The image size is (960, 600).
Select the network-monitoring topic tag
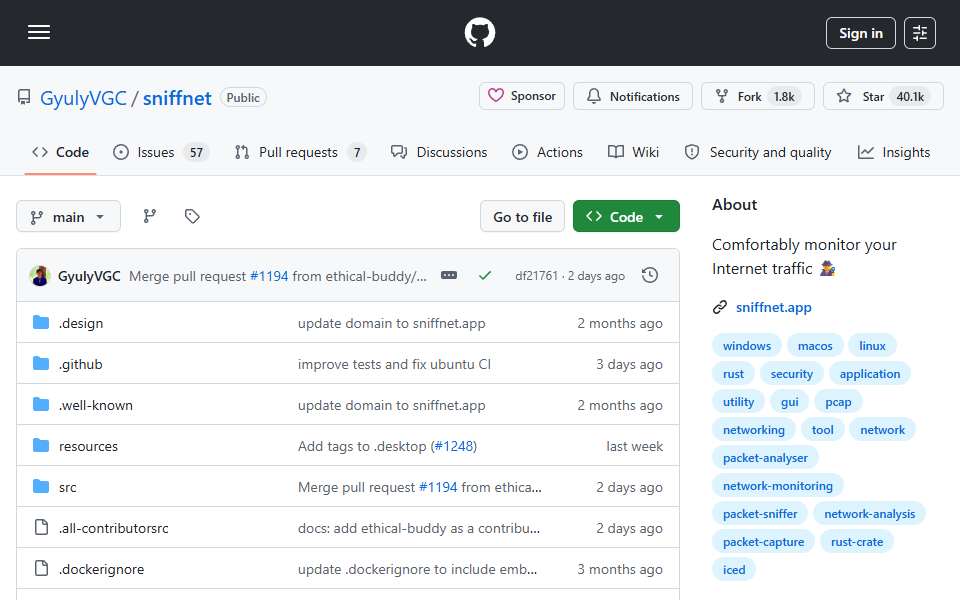[778, 486]
